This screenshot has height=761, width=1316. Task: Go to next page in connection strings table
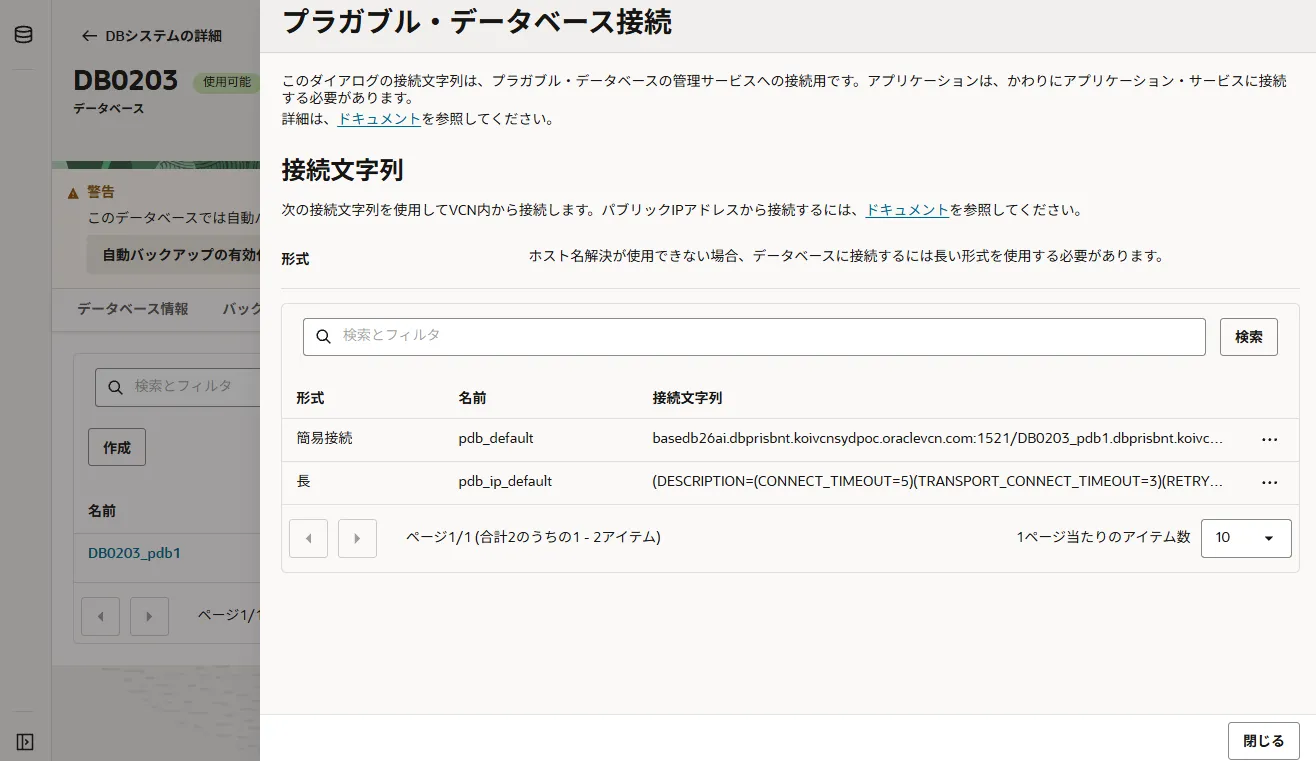tap(357, 538)
